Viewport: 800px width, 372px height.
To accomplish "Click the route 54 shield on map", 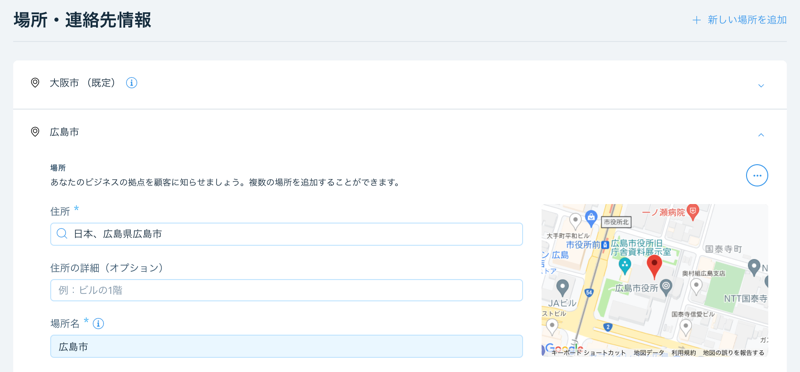I will 589,293.
